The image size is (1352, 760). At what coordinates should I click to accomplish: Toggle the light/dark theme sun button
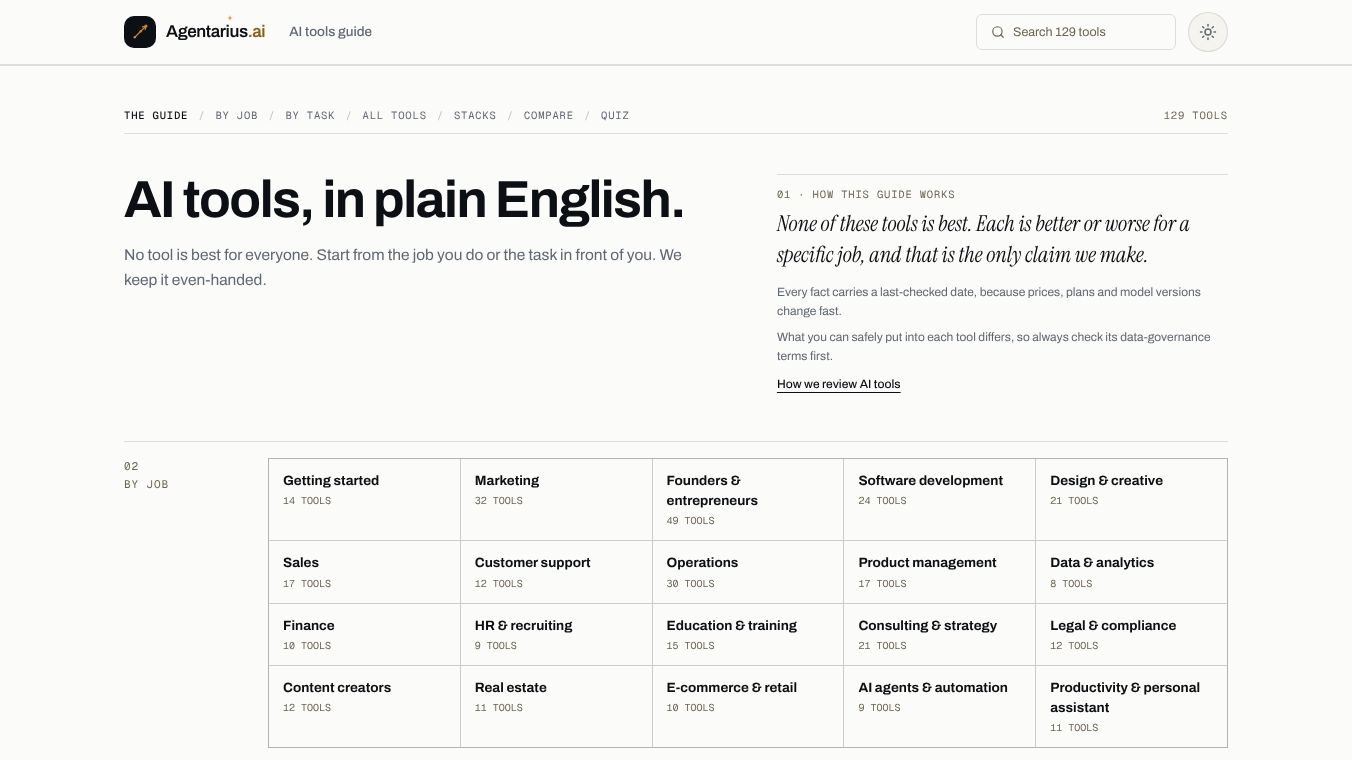click(x=1207, y=32)
